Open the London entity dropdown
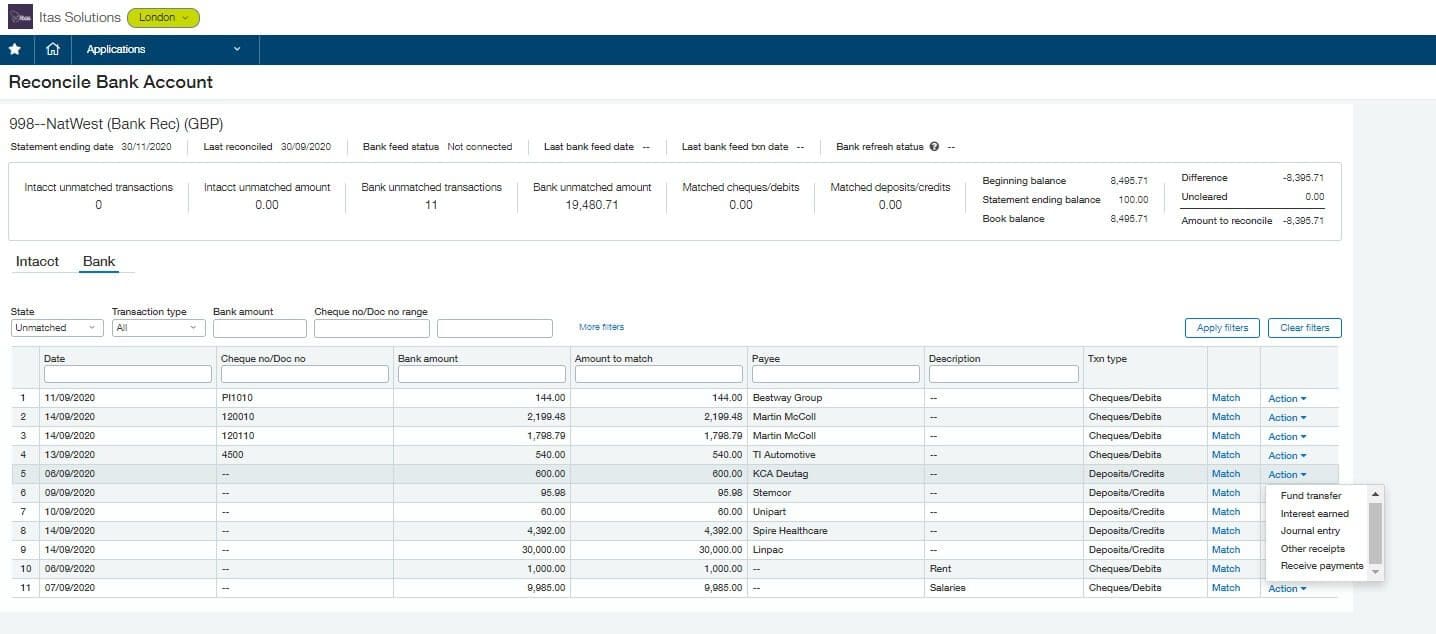This screenshot has width=1436, height=634. point(163,17)
